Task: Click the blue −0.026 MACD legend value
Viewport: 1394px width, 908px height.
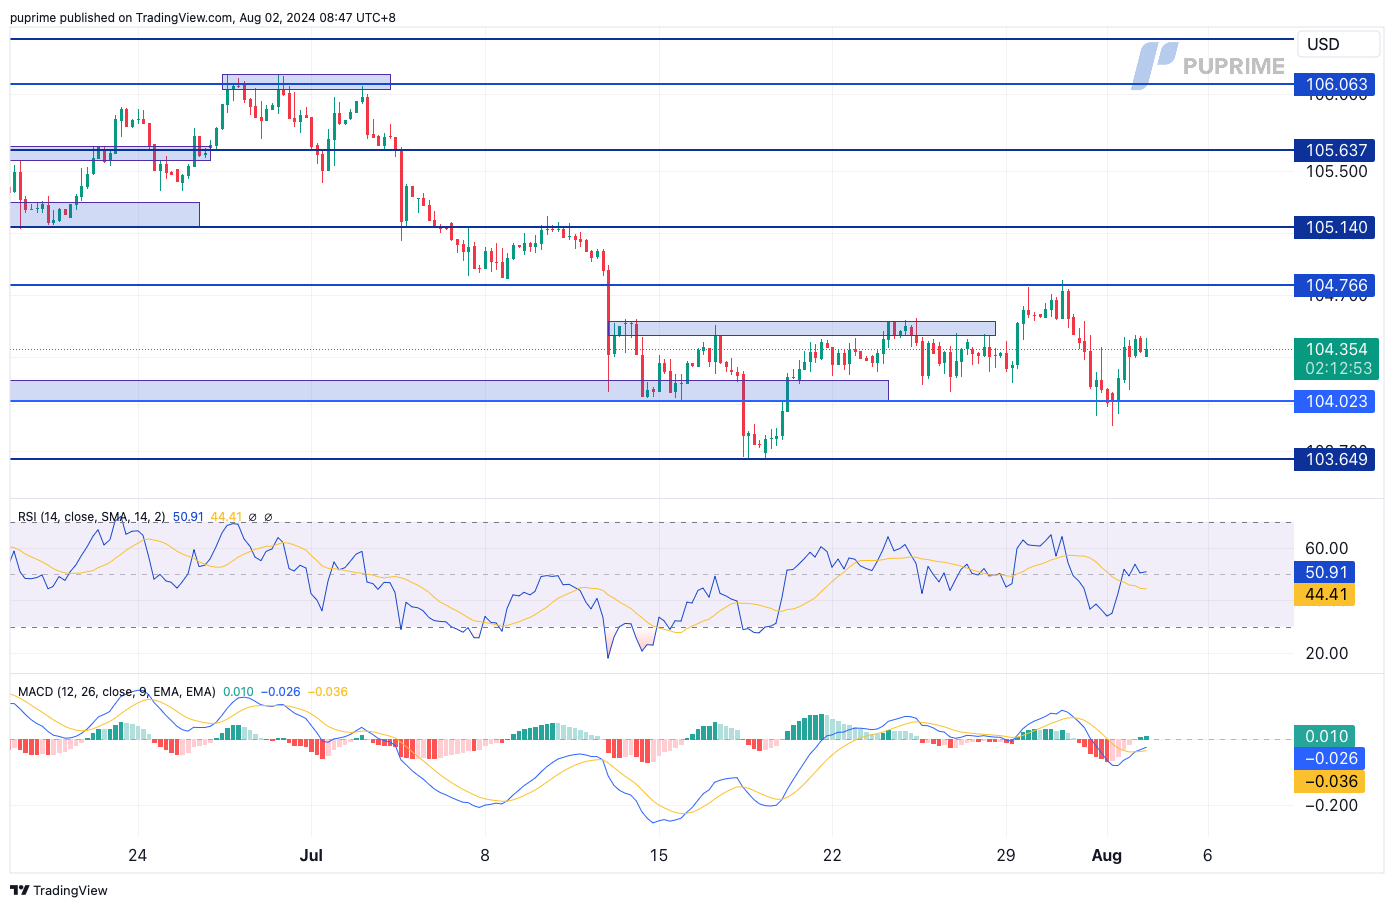Action: (281, 692)
